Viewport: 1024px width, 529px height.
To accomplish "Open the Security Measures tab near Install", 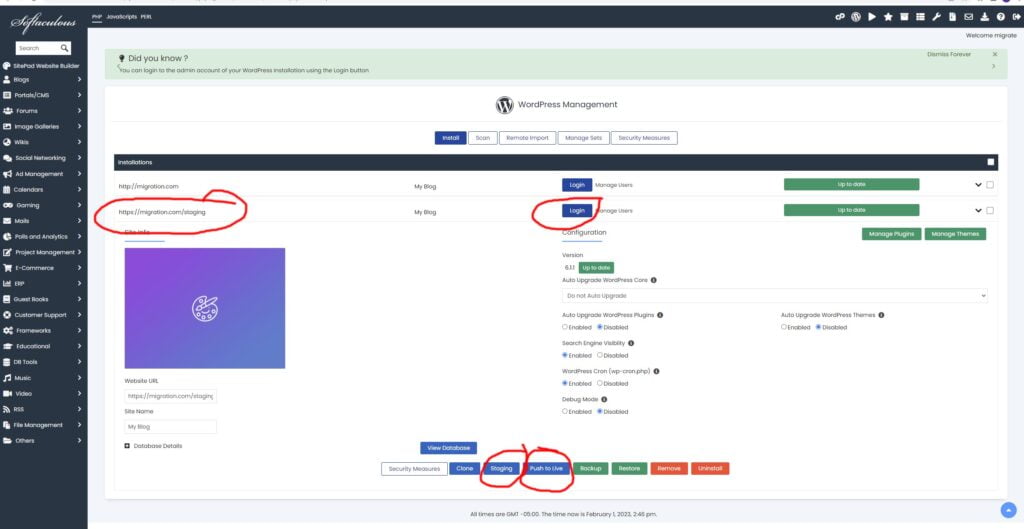I will click(644, 138).
